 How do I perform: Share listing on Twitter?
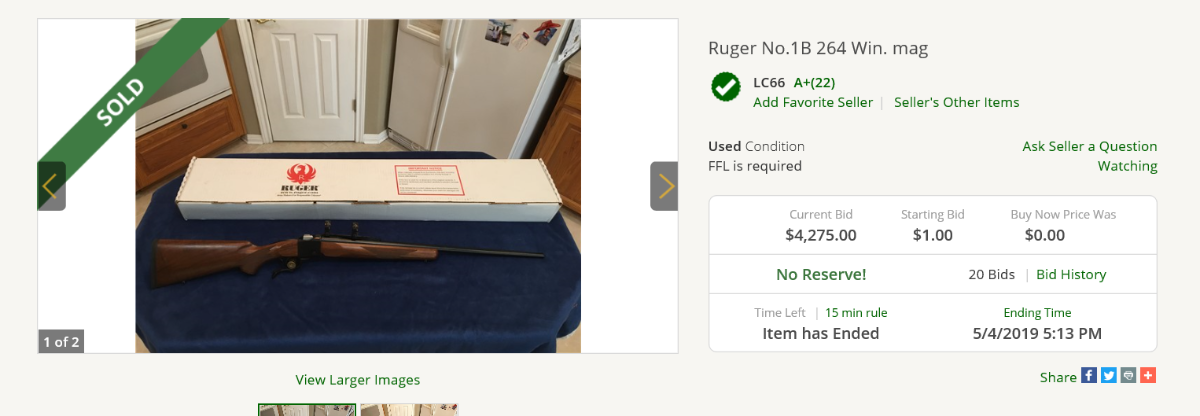coord(1109,376)
